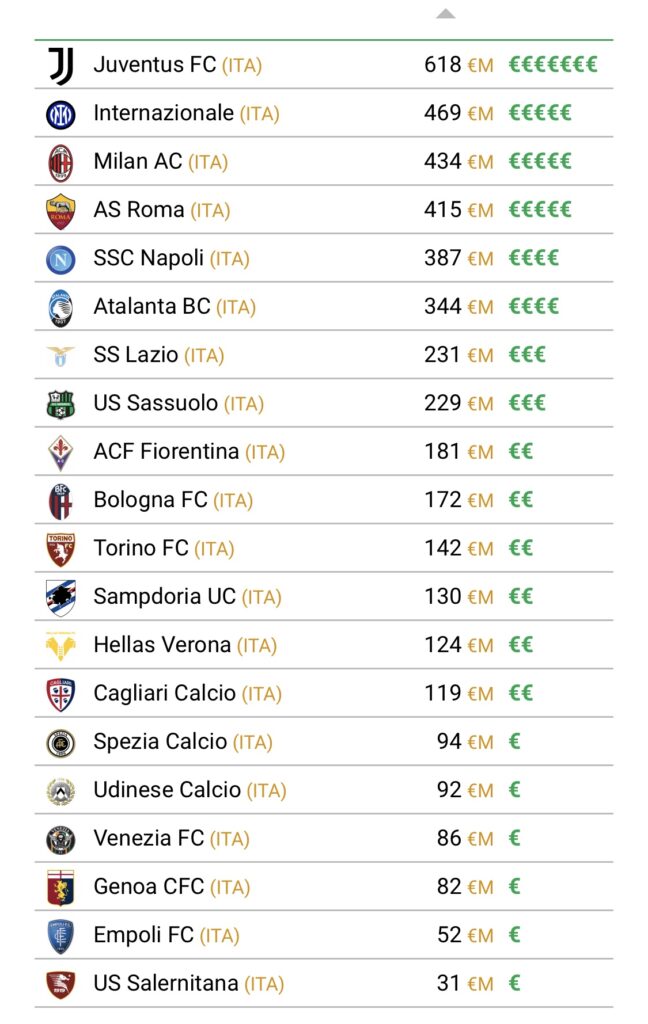Click the Atalanta BC club crest

tap(61, 307)
